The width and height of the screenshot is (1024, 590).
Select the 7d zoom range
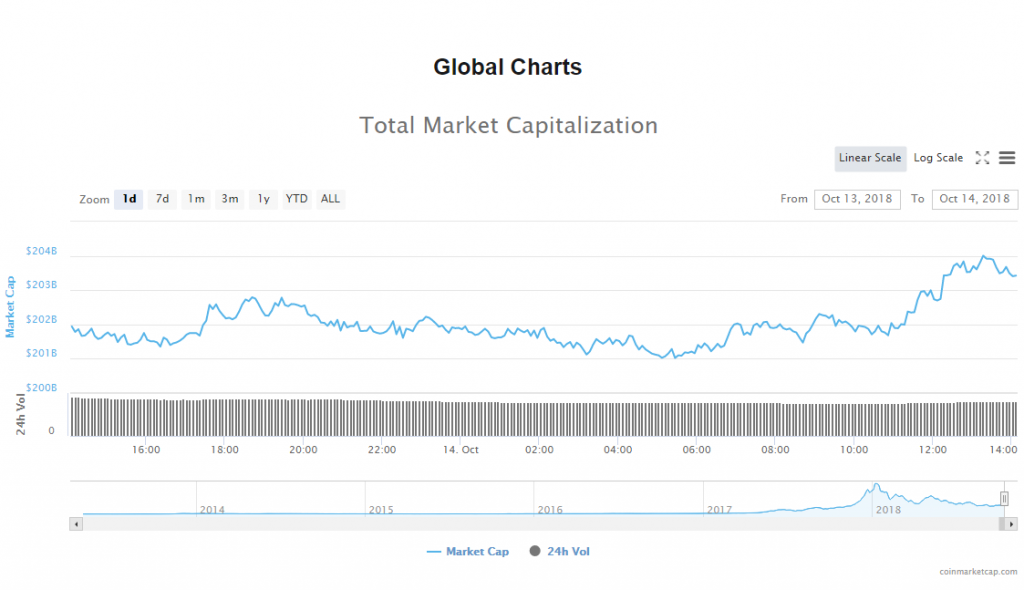[x=162, y=199]
